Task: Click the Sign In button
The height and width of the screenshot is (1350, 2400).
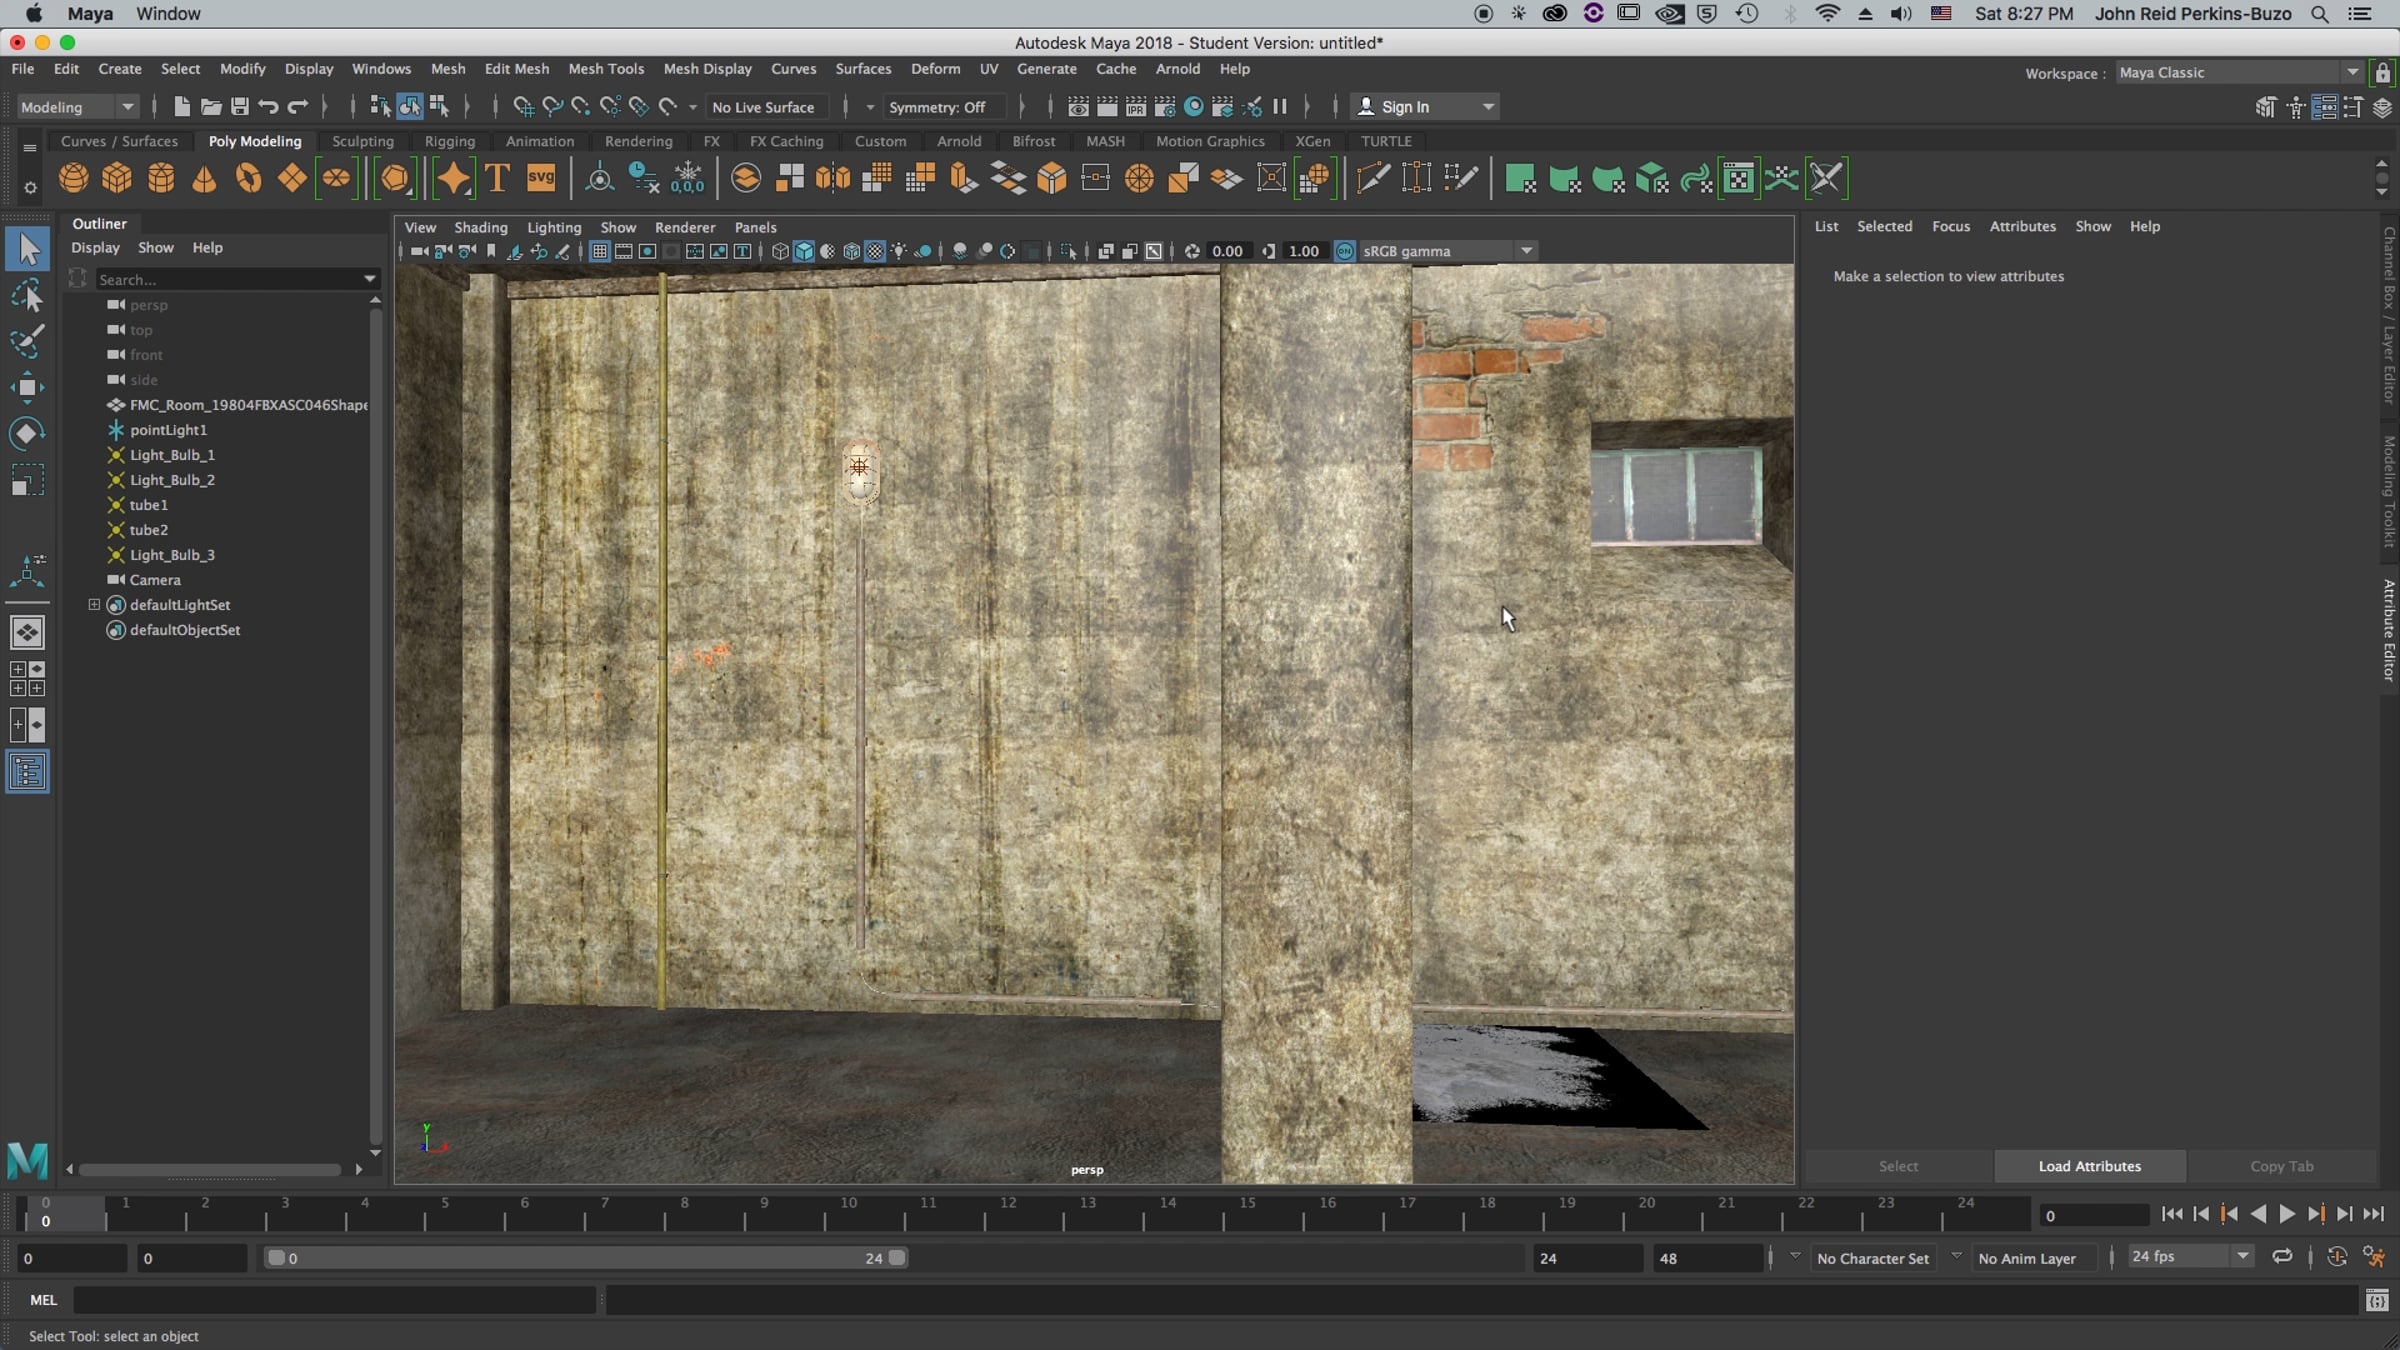Action: [x=1404, y=107]
